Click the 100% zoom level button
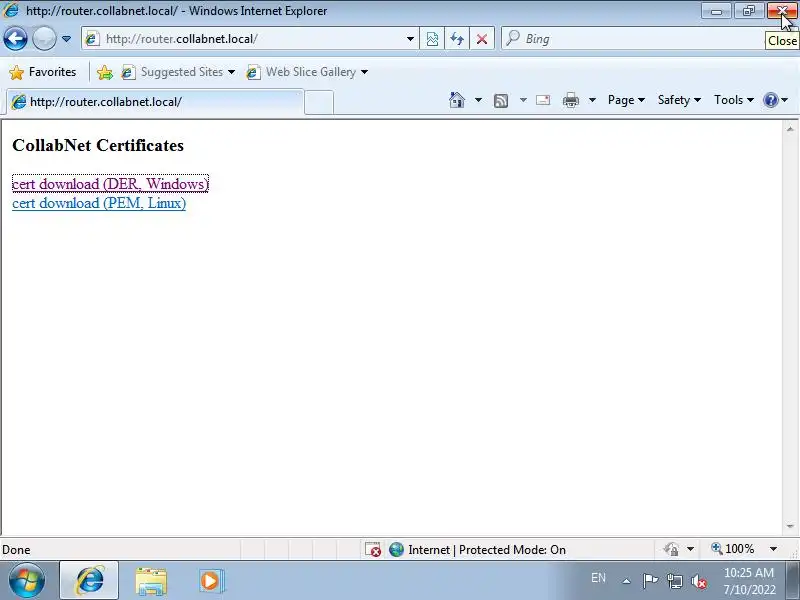This screenshot has width=800, height=600. [732, 549]
